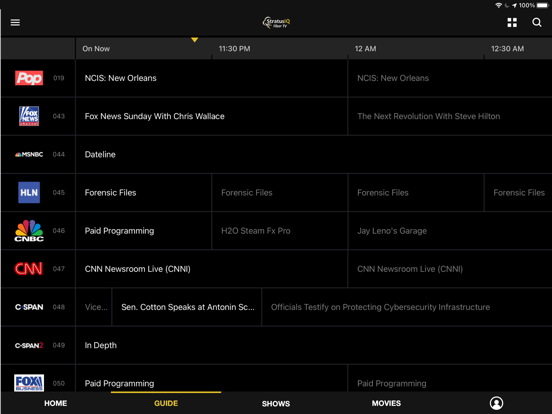Open the search magnifier
Viewport: 552px width, 414px height.
point(537,23)
